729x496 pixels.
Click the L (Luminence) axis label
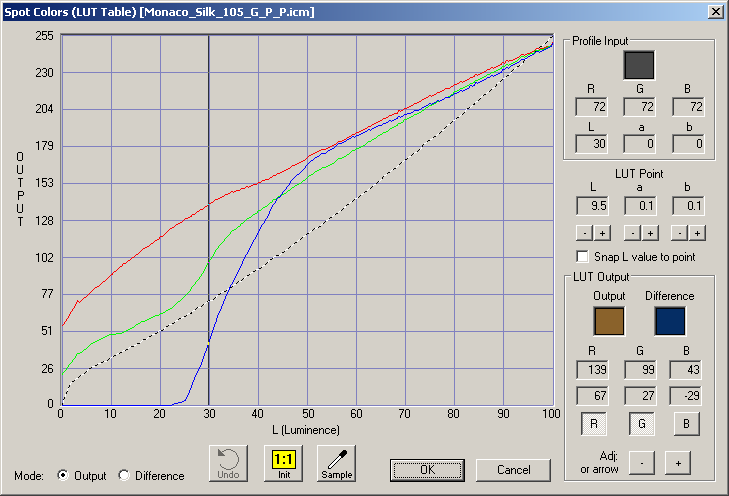point(306,430)
